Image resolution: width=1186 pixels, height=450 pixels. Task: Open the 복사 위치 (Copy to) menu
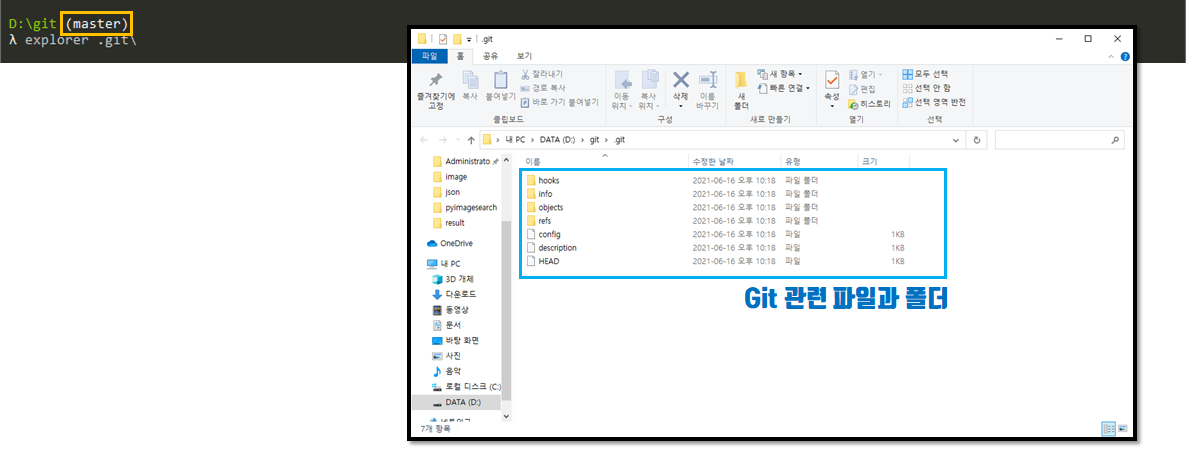point(649,90)
